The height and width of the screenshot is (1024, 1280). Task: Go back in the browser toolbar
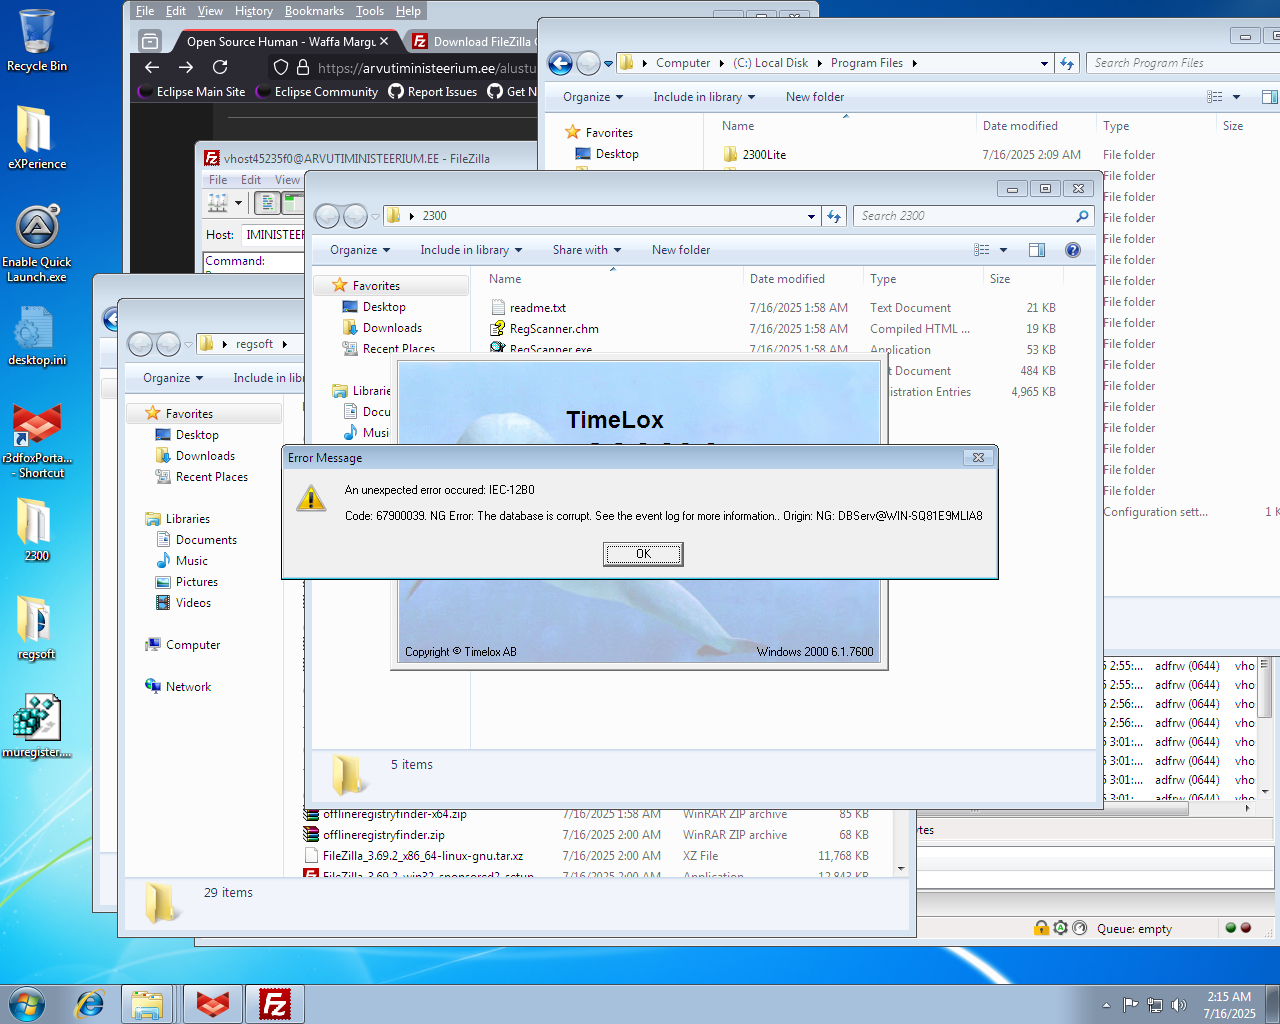tap(152, 67)
